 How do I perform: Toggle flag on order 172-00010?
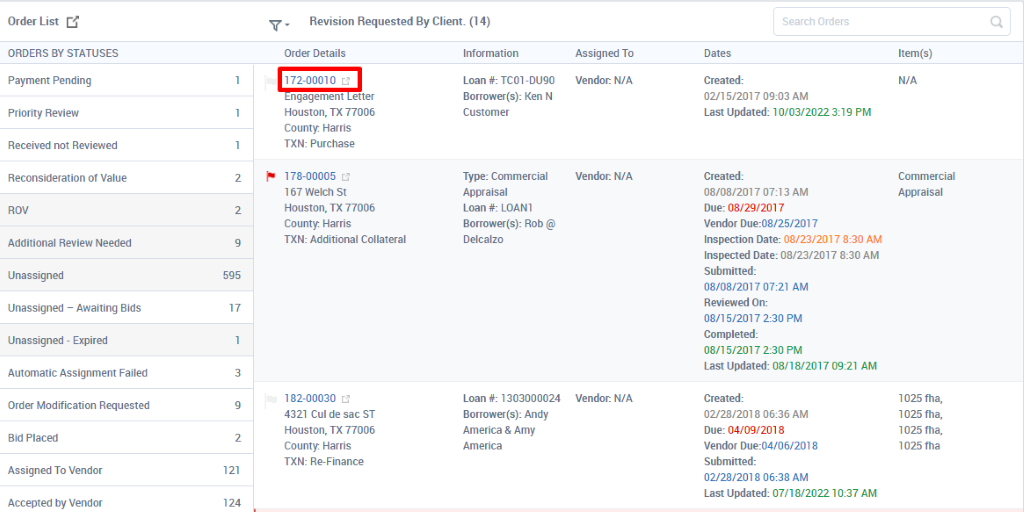point(270,82)
